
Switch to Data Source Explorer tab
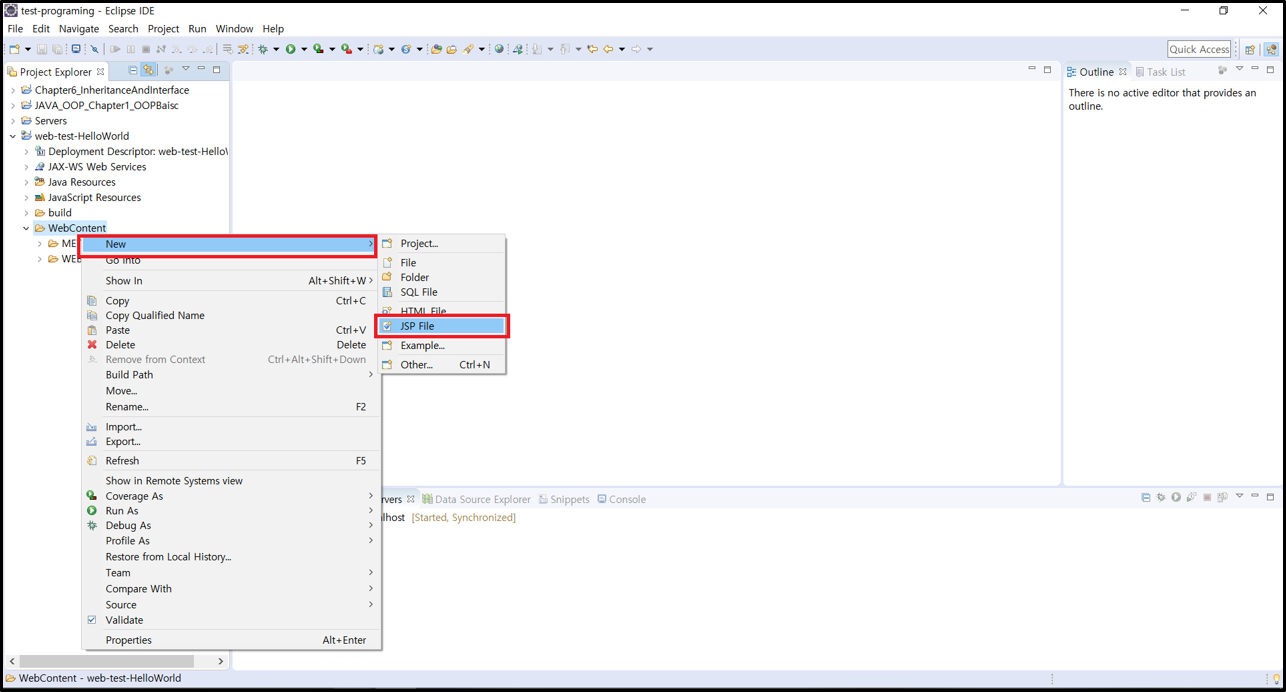click(476, 499)
